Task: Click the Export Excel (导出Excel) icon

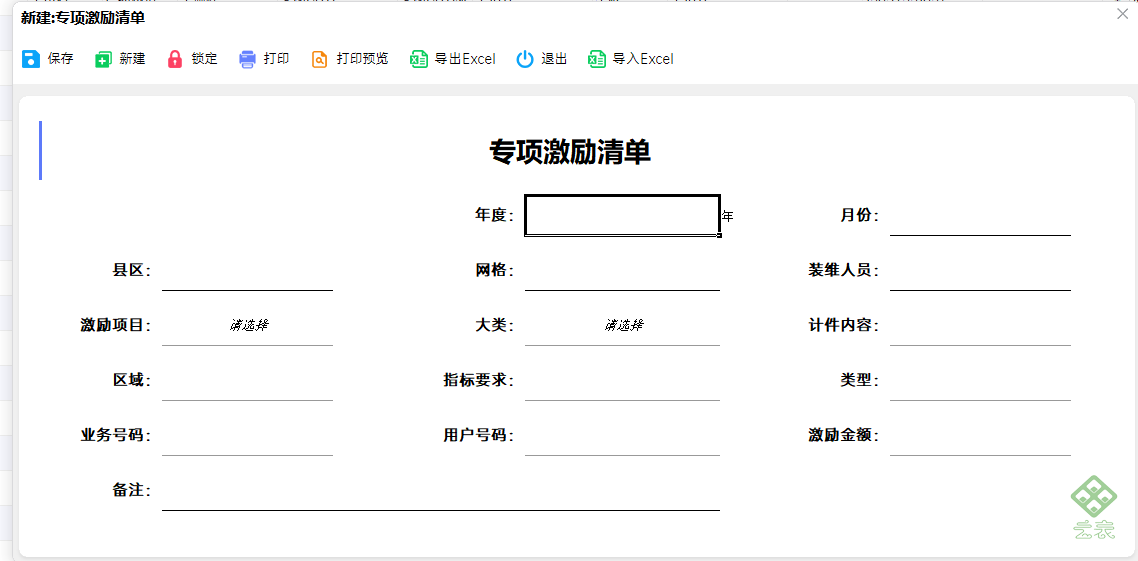Action: pyautogui.click(x=419, y=59)
